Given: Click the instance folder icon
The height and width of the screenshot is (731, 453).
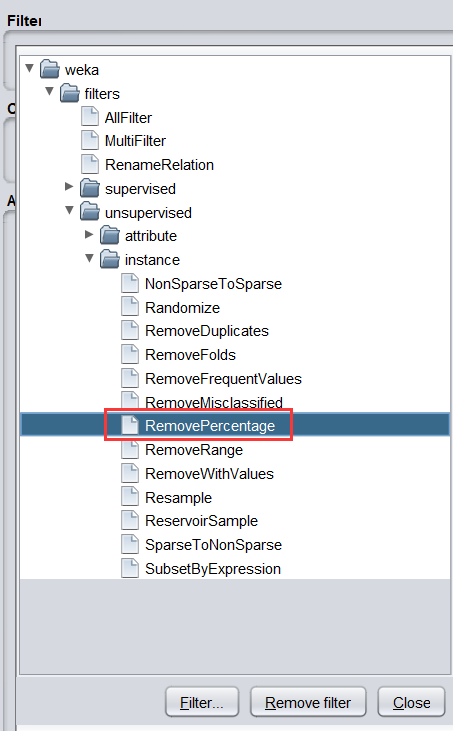Looking at the screenshot, I should 110,259.
